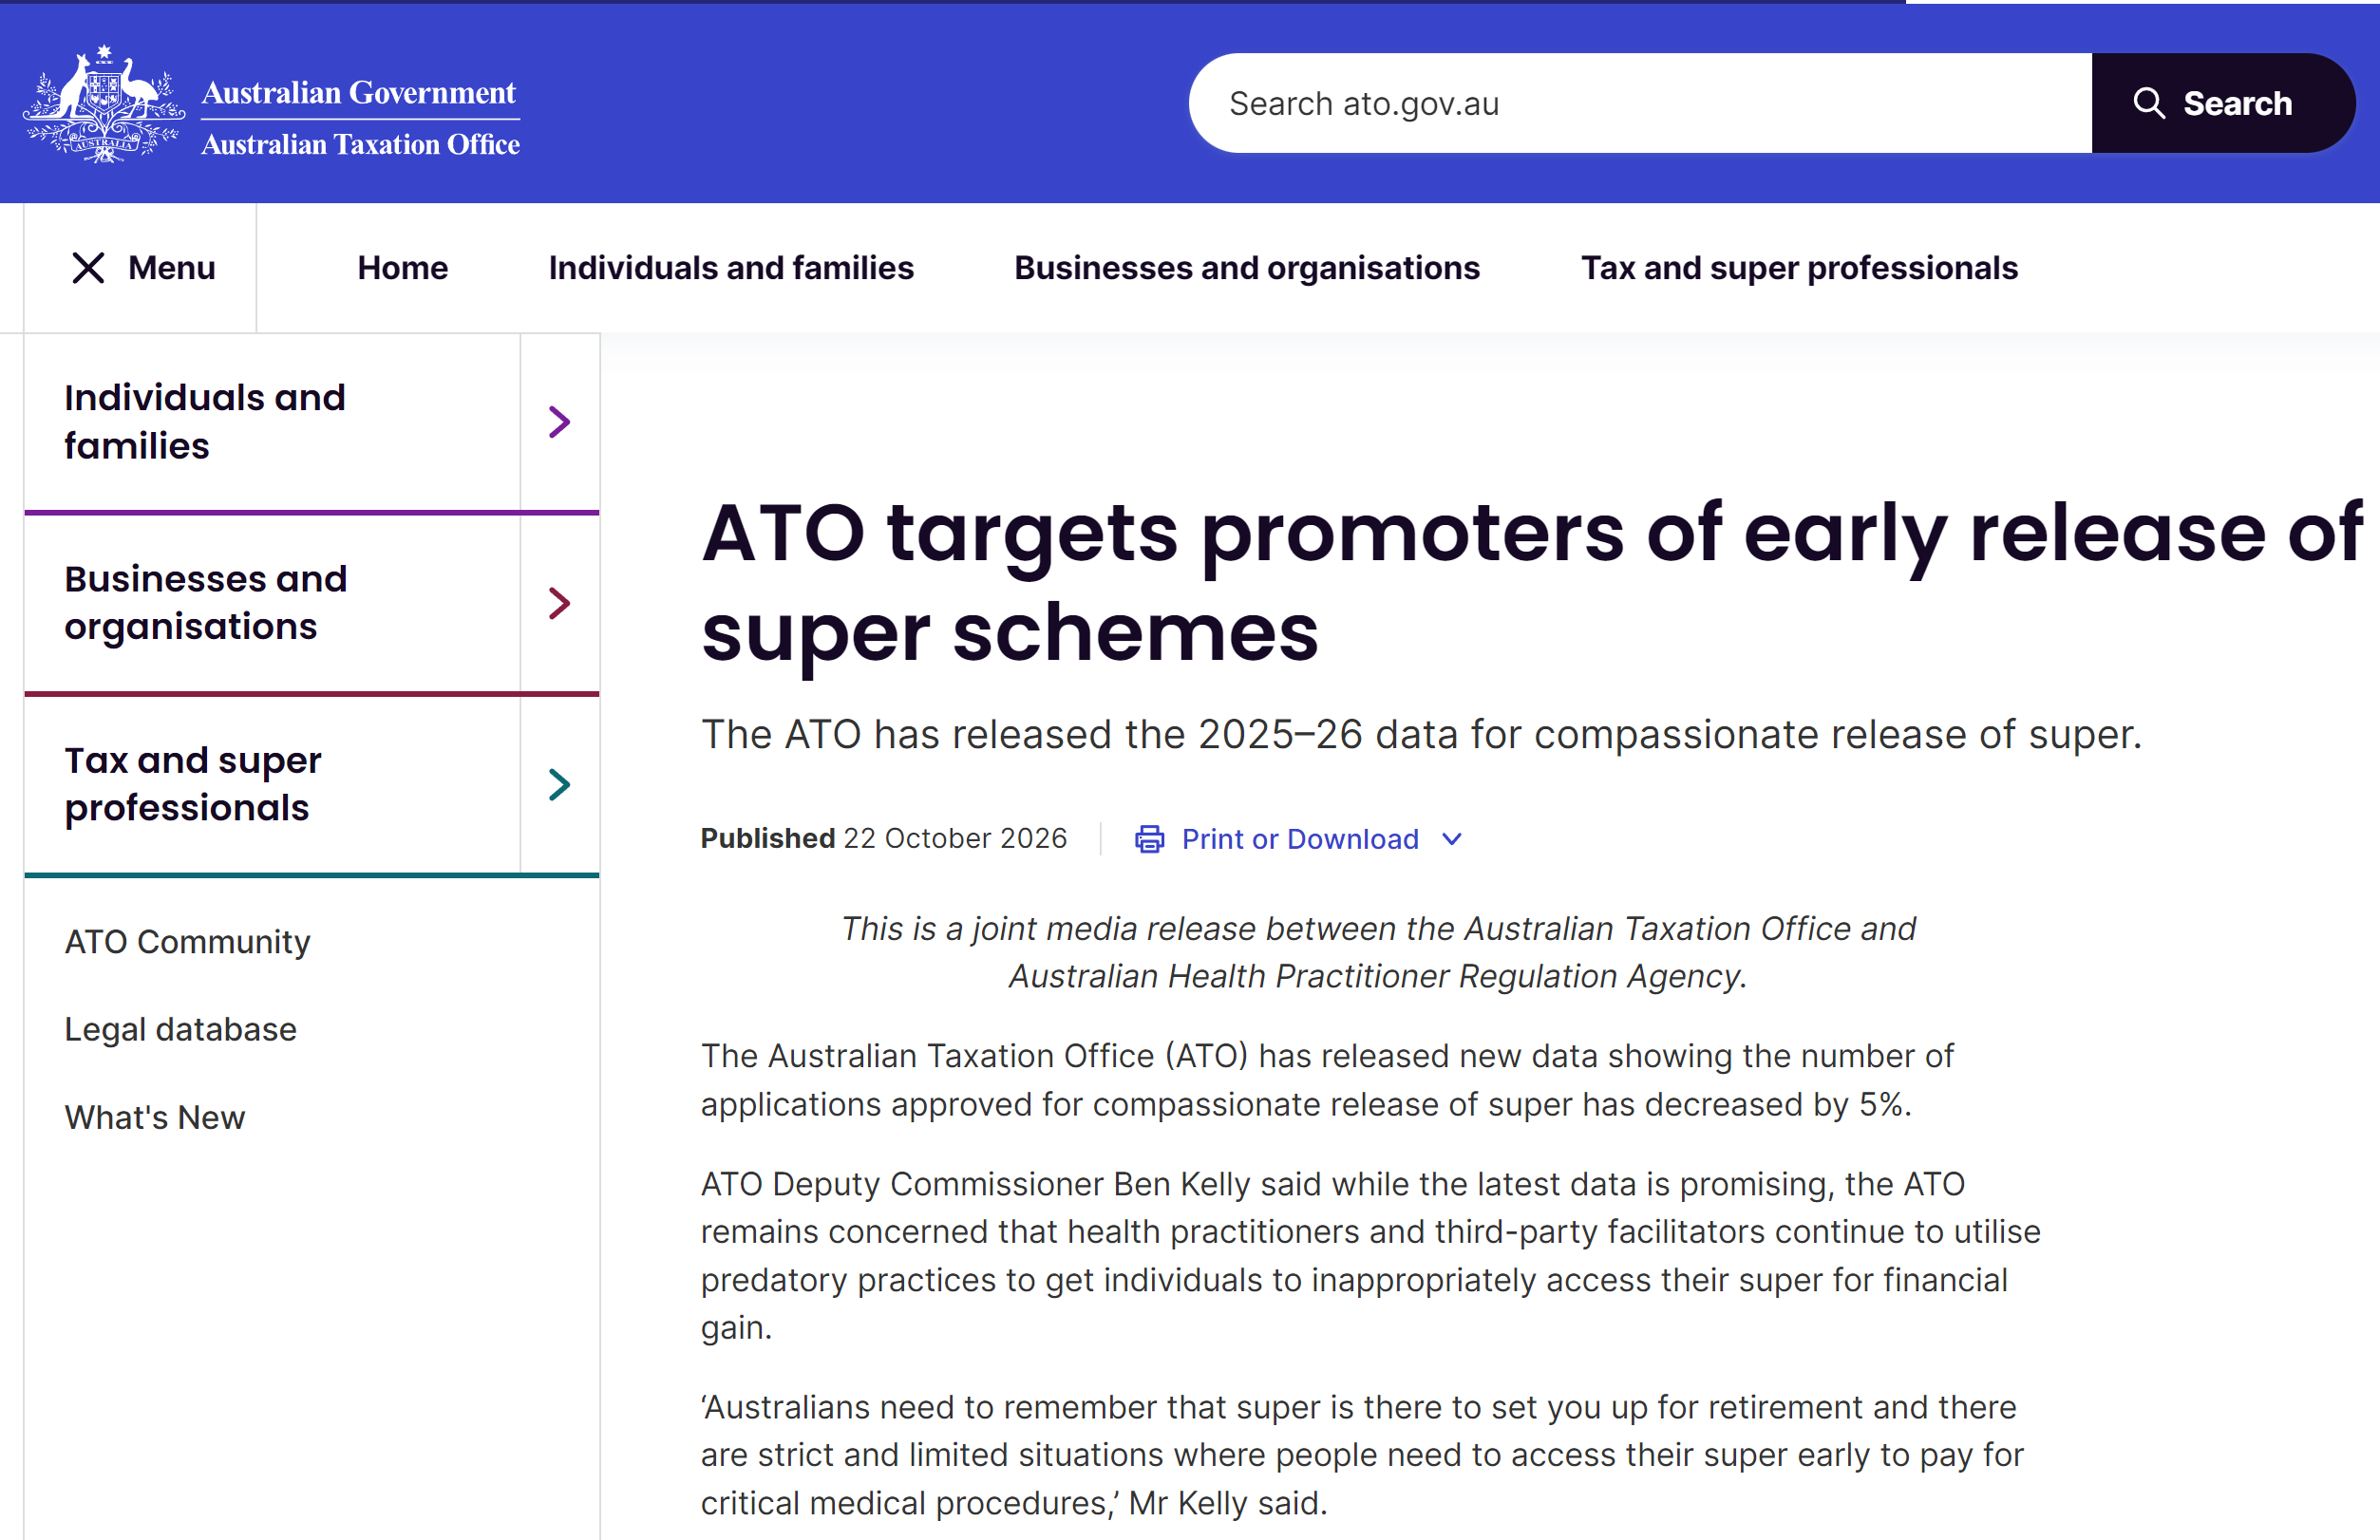Expand the Individuals and families sidebar chevron
2380x1540 pixels.
coord(560,422)
